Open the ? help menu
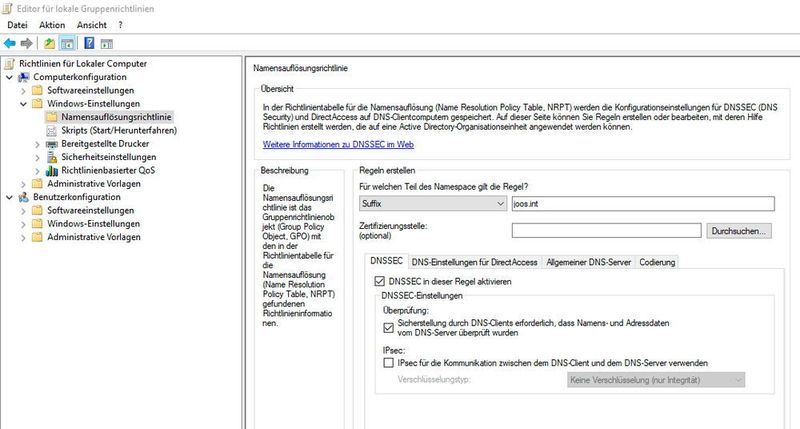Viewport: 800px width, 429px height. 120,24
